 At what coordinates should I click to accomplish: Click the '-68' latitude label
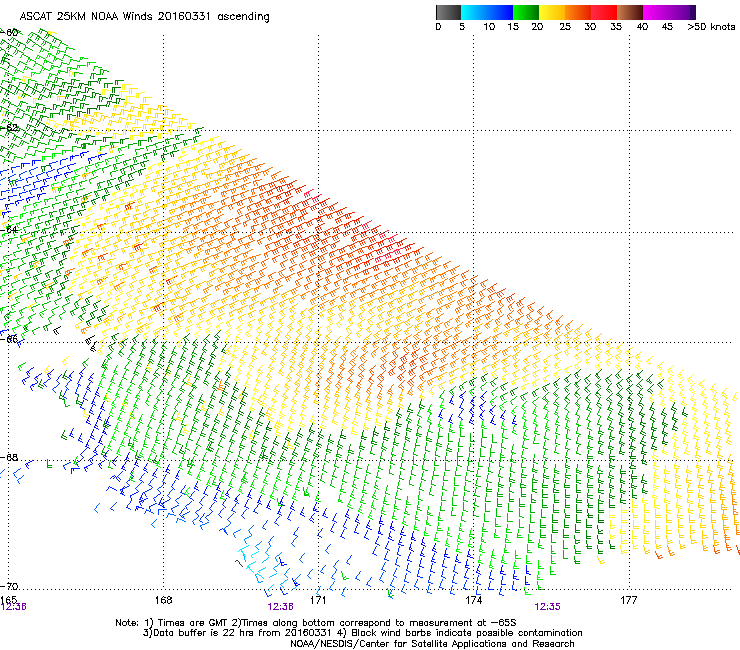tap(9, 458)
